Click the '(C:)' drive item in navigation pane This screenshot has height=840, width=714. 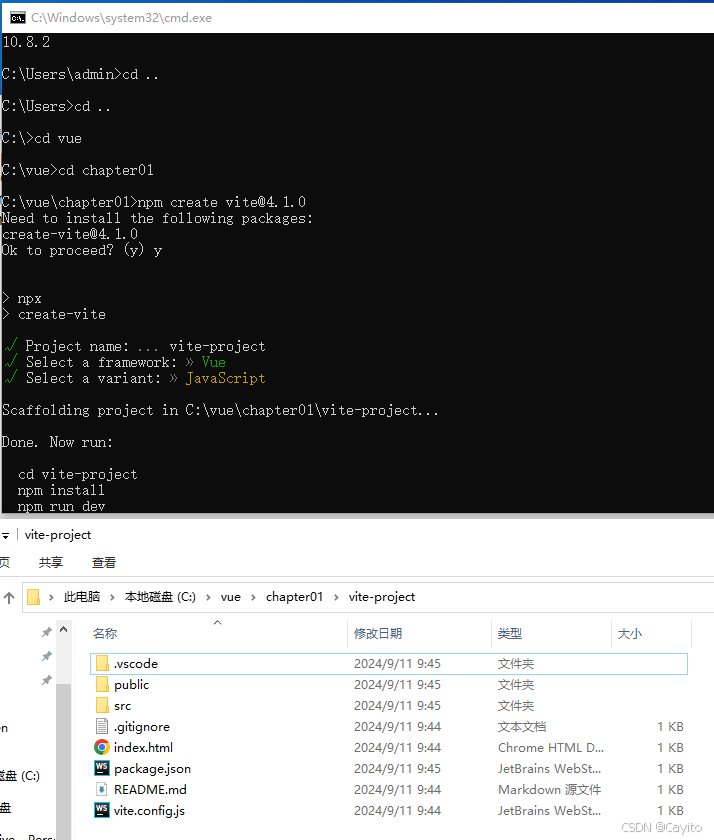click(20, 776)
